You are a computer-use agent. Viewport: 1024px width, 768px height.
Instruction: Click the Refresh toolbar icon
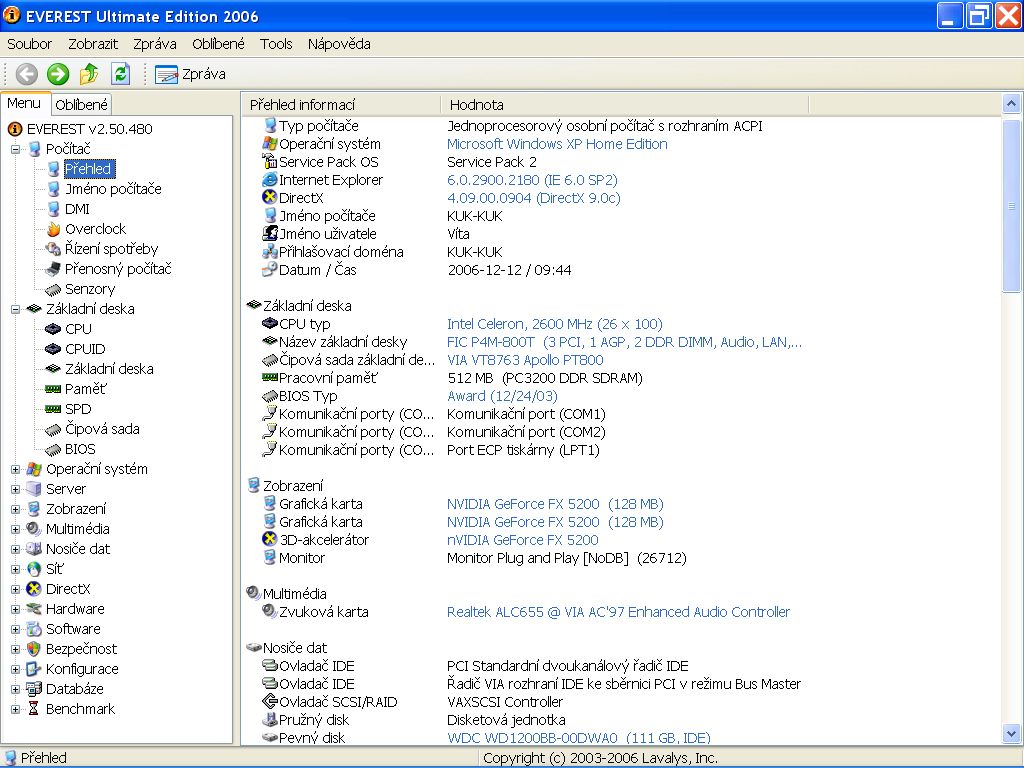120,73
